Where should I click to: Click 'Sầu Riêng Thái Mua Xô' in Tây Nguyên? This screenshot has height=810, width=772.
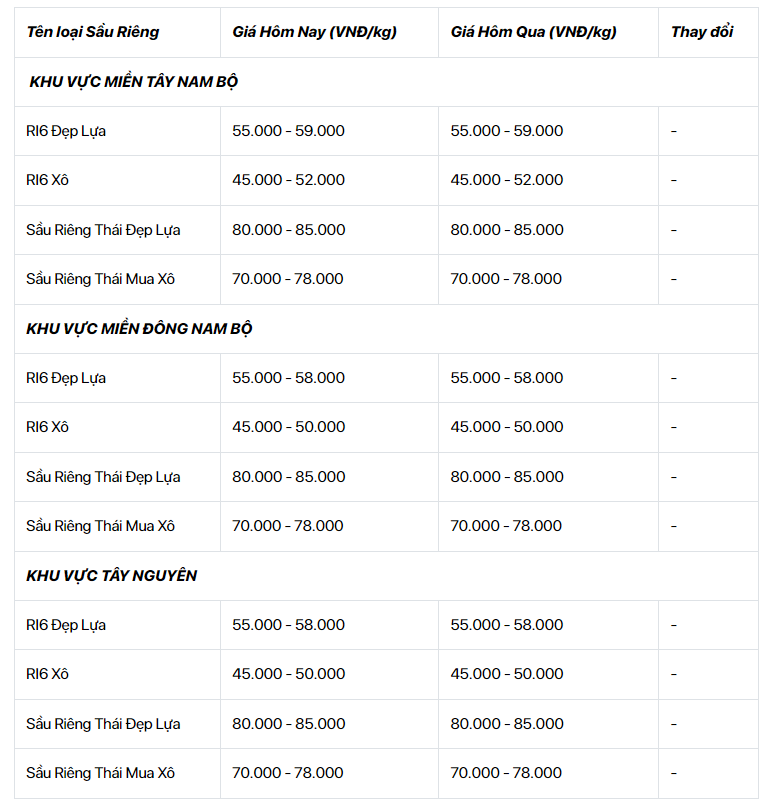tap(100, 773)
